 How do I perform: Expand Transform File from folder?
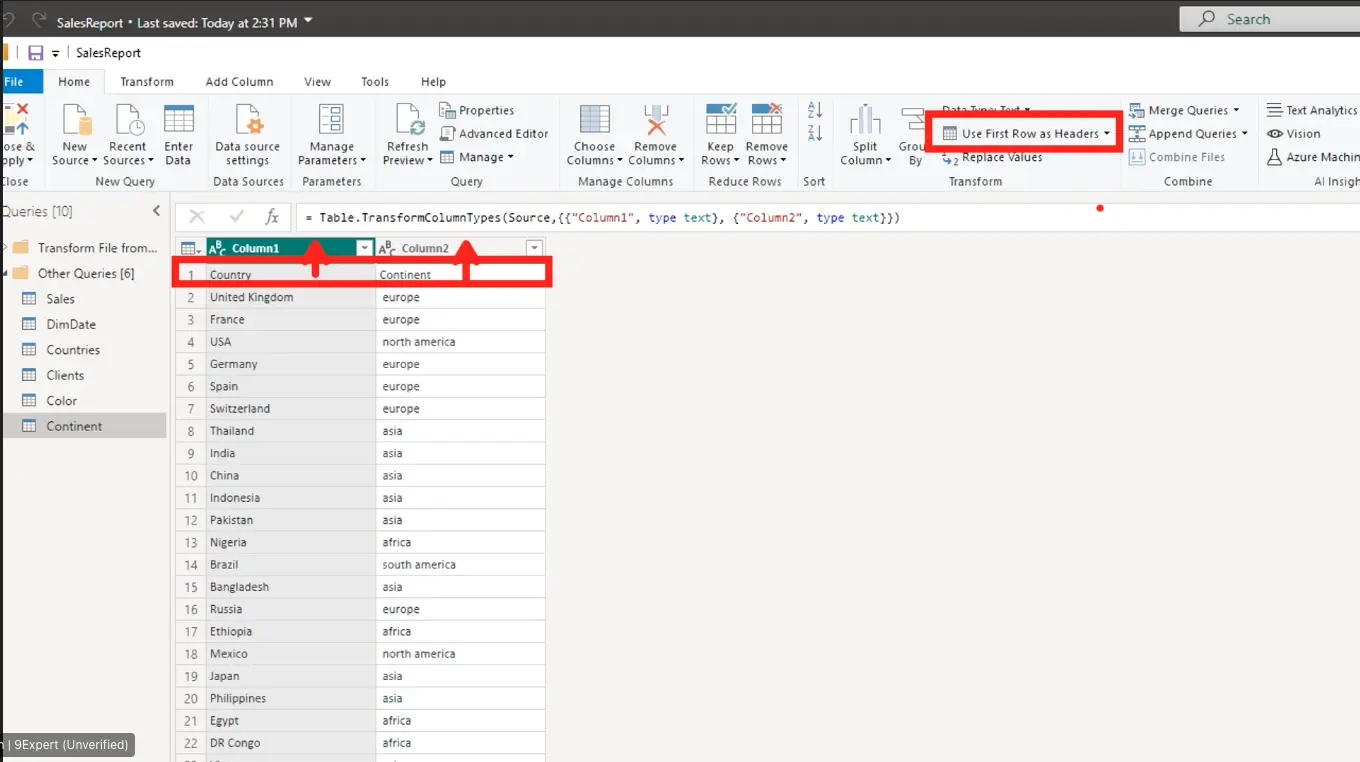pos(4,248)
